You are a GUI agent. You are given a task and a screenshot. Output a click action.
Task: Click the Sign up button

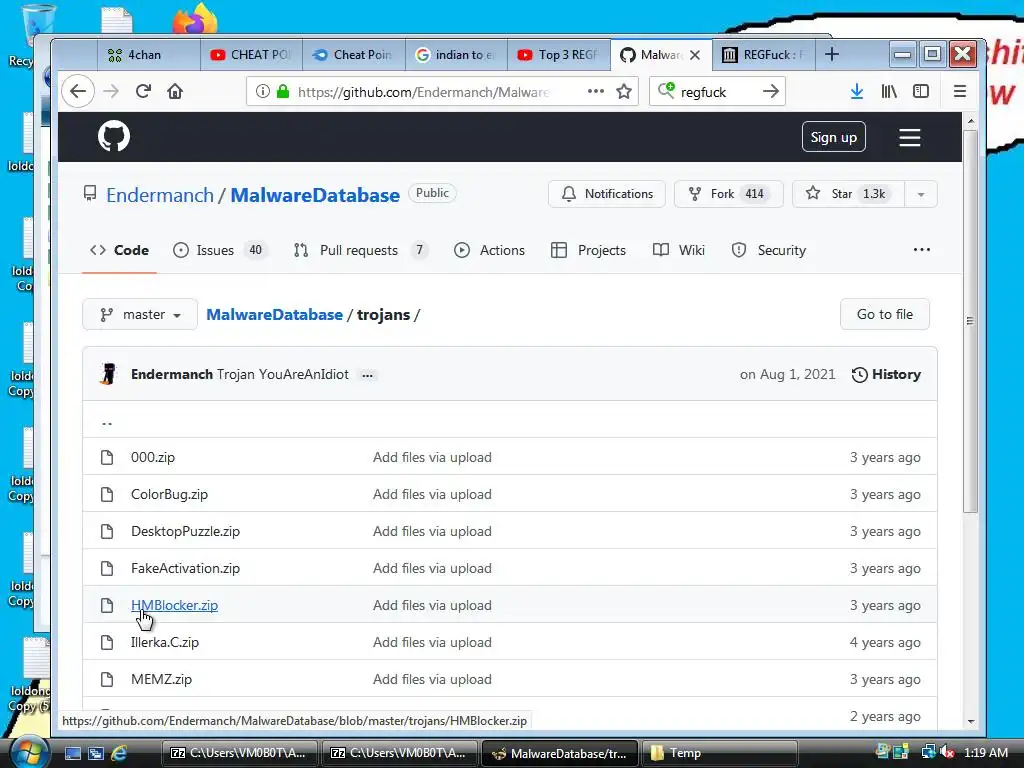[x=833, y=137]
